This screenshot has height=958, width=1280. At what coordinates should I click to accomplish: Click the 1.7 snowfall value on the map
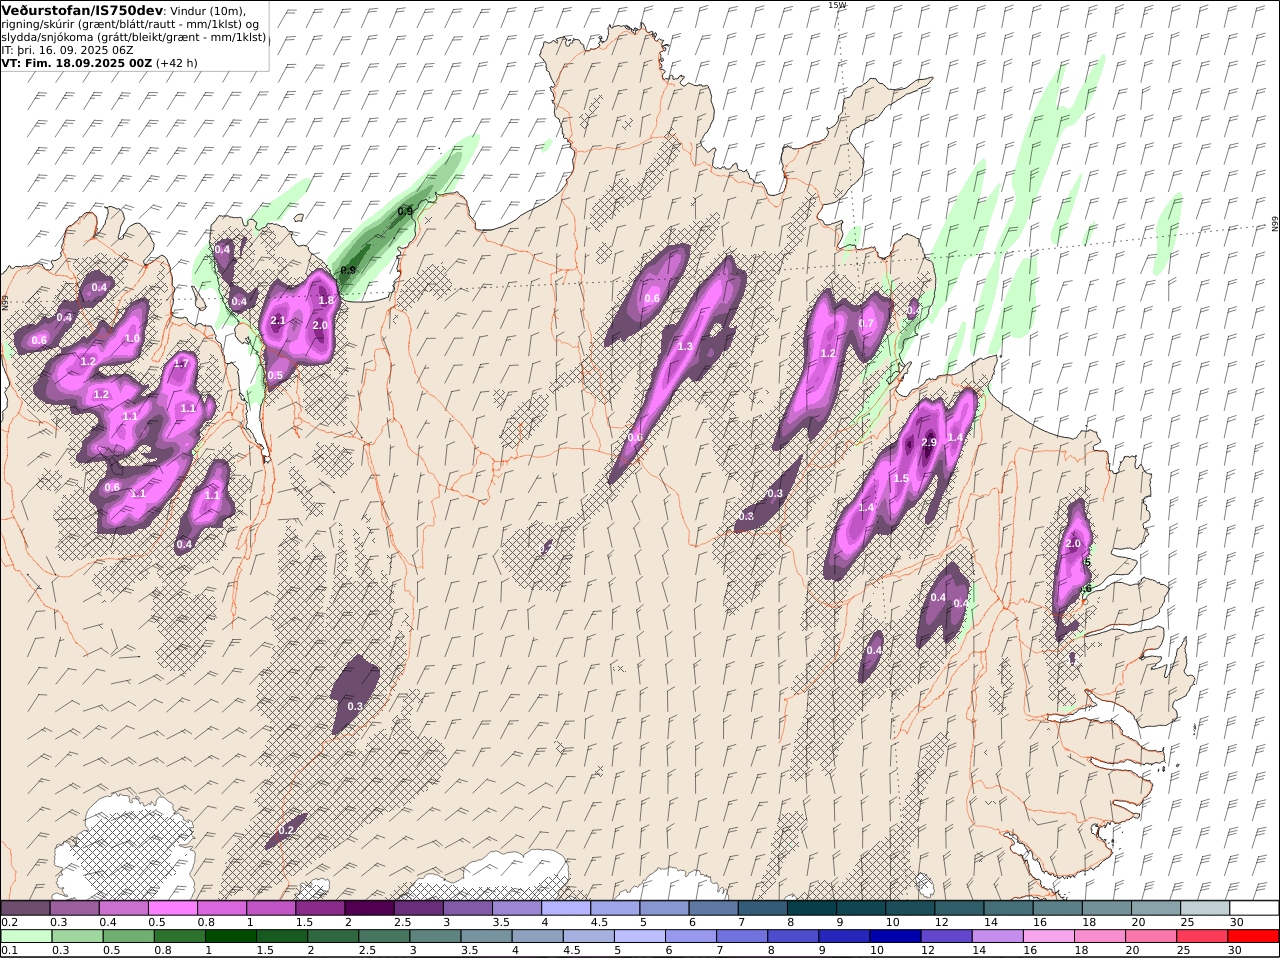point(181,364)
